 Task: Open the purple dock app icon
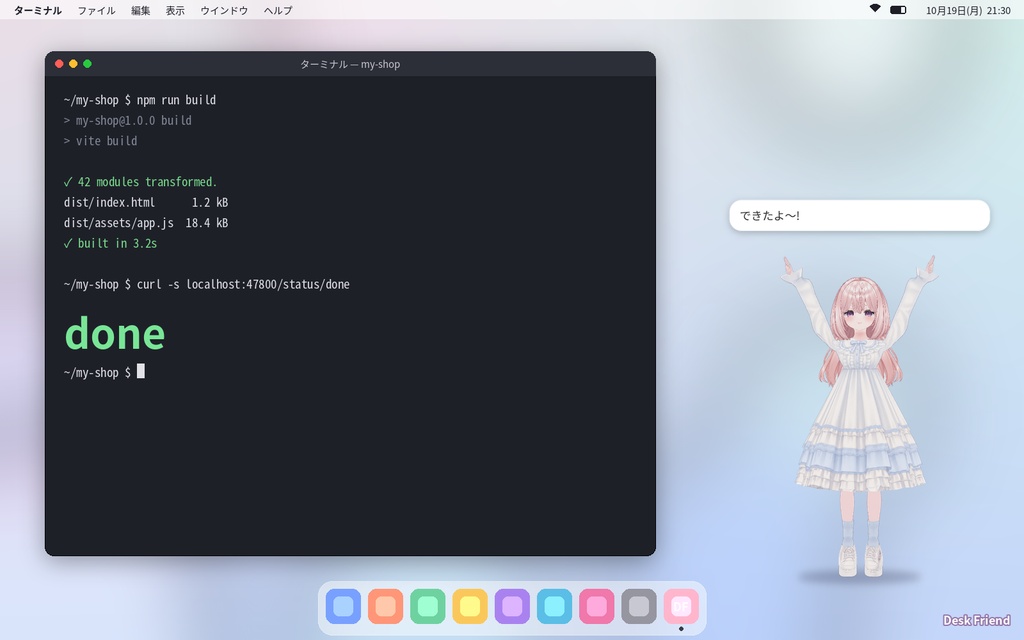coord(512,606)
